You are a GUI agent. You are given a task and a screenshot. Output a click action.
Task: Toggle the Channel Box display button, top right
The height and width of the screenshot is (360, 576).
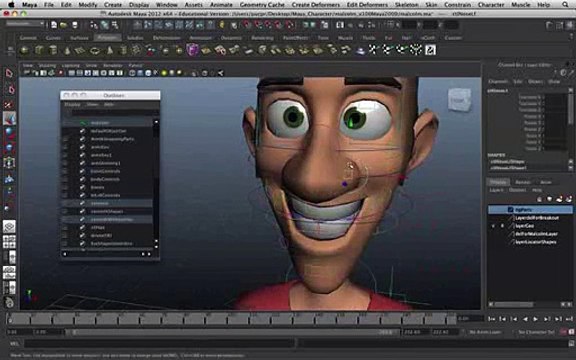coord(570,25)
